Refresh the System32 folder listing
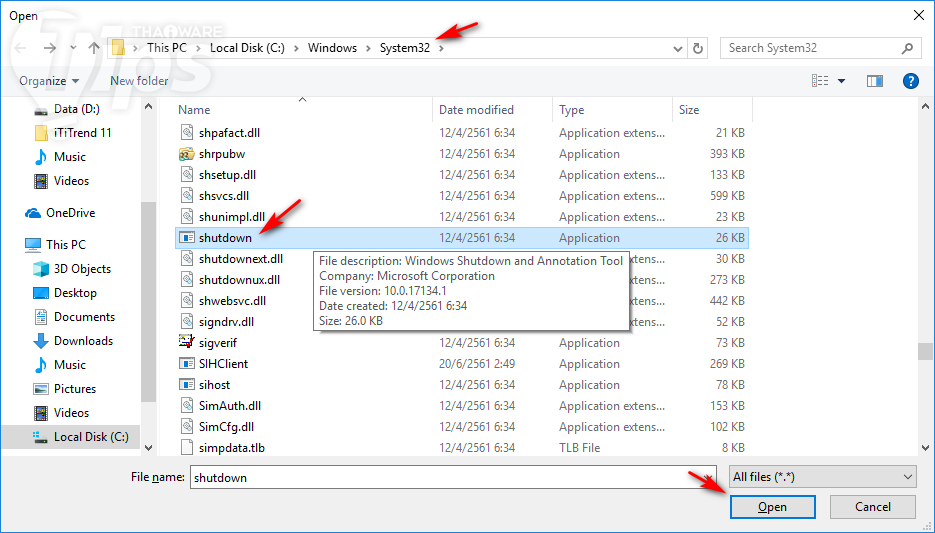This screenshot has height=533, width=935. [x=698, y=48]
